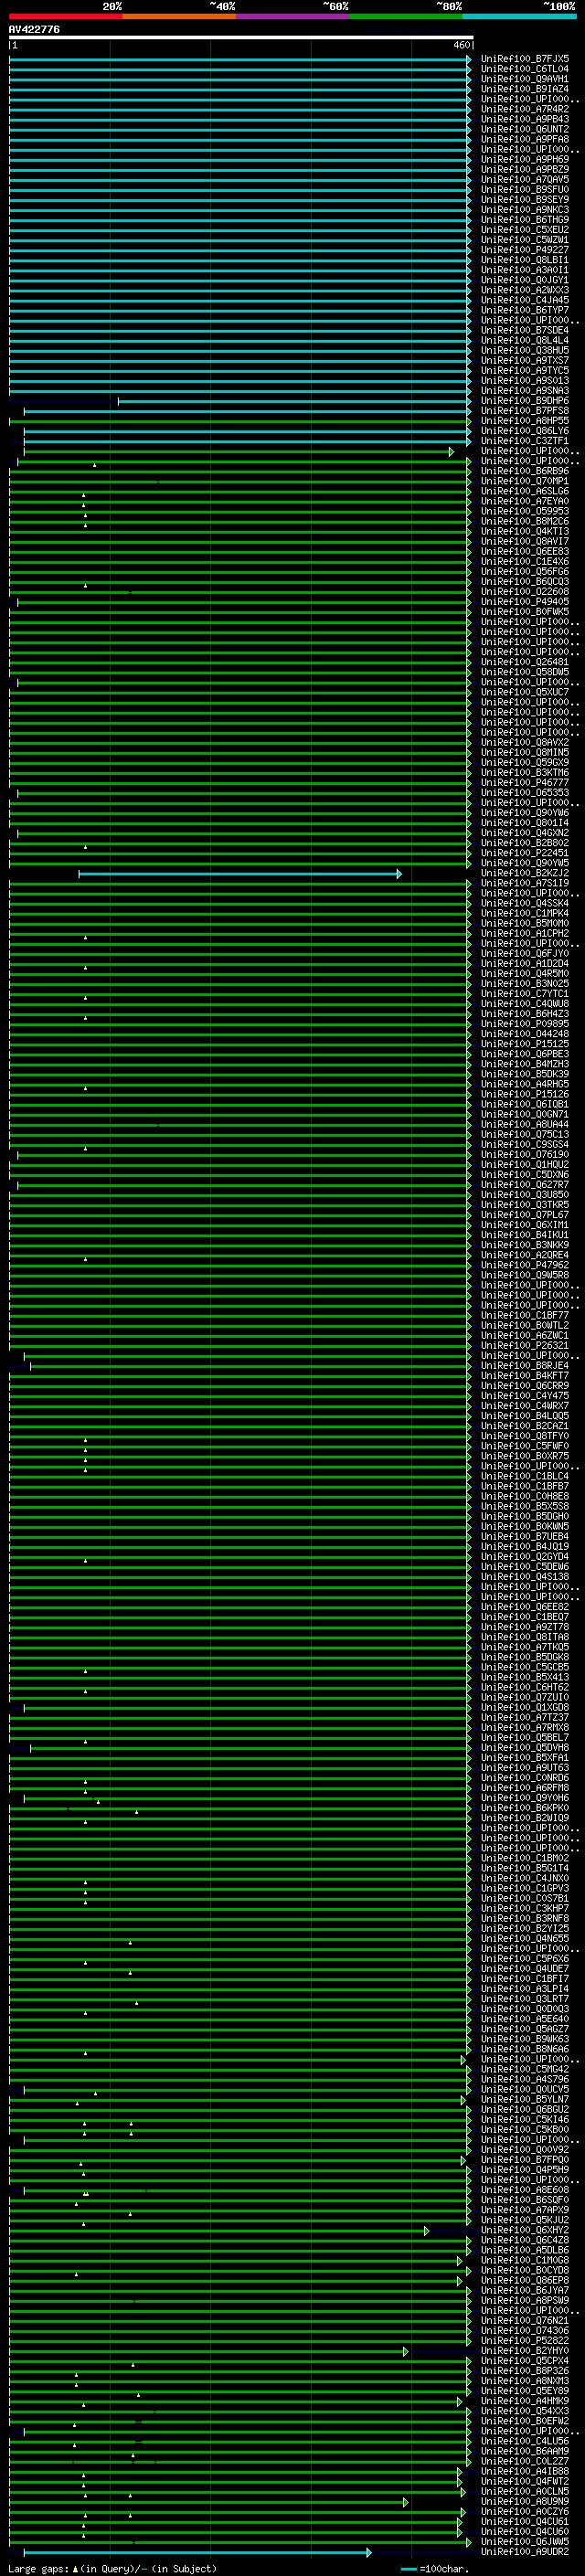Select the UniRef100_Q6UNT2 label
This screenshot has width=585, height=2576.
point(524,129)
